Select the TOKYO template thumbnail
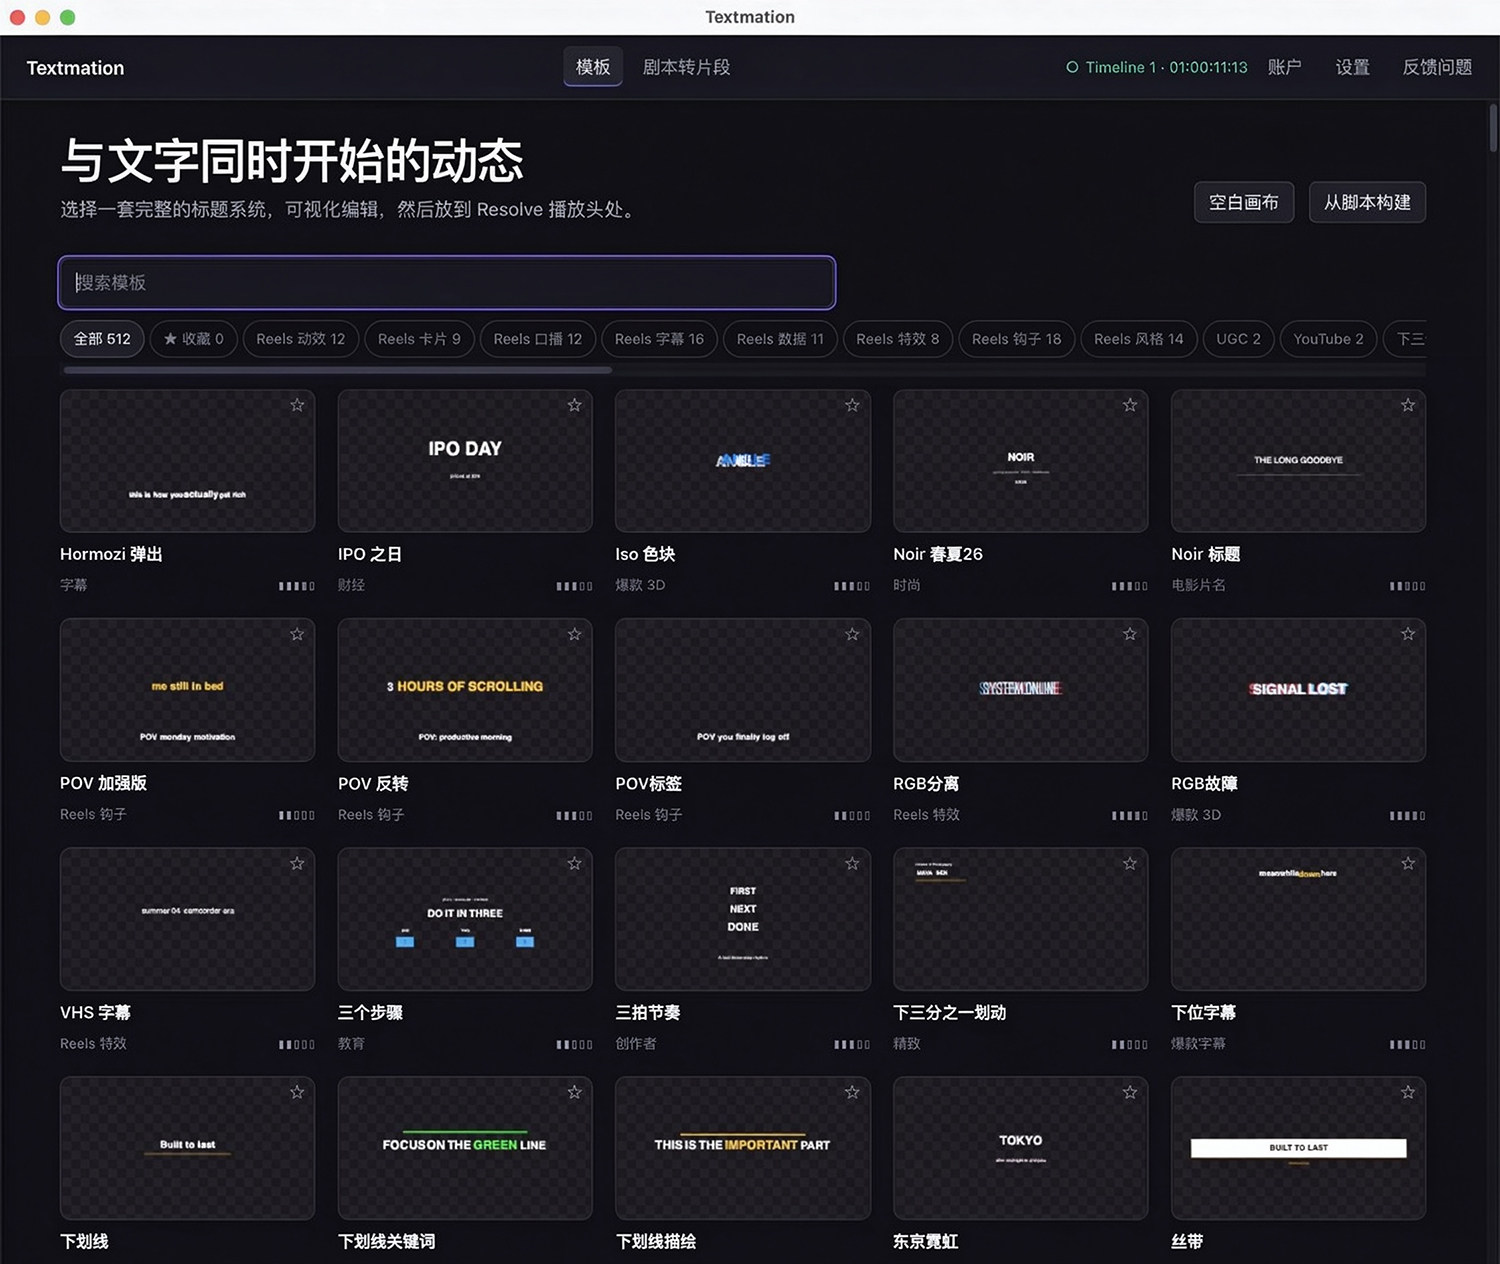This screenshot has height=1264, width=1500. coord(1020,1148)
